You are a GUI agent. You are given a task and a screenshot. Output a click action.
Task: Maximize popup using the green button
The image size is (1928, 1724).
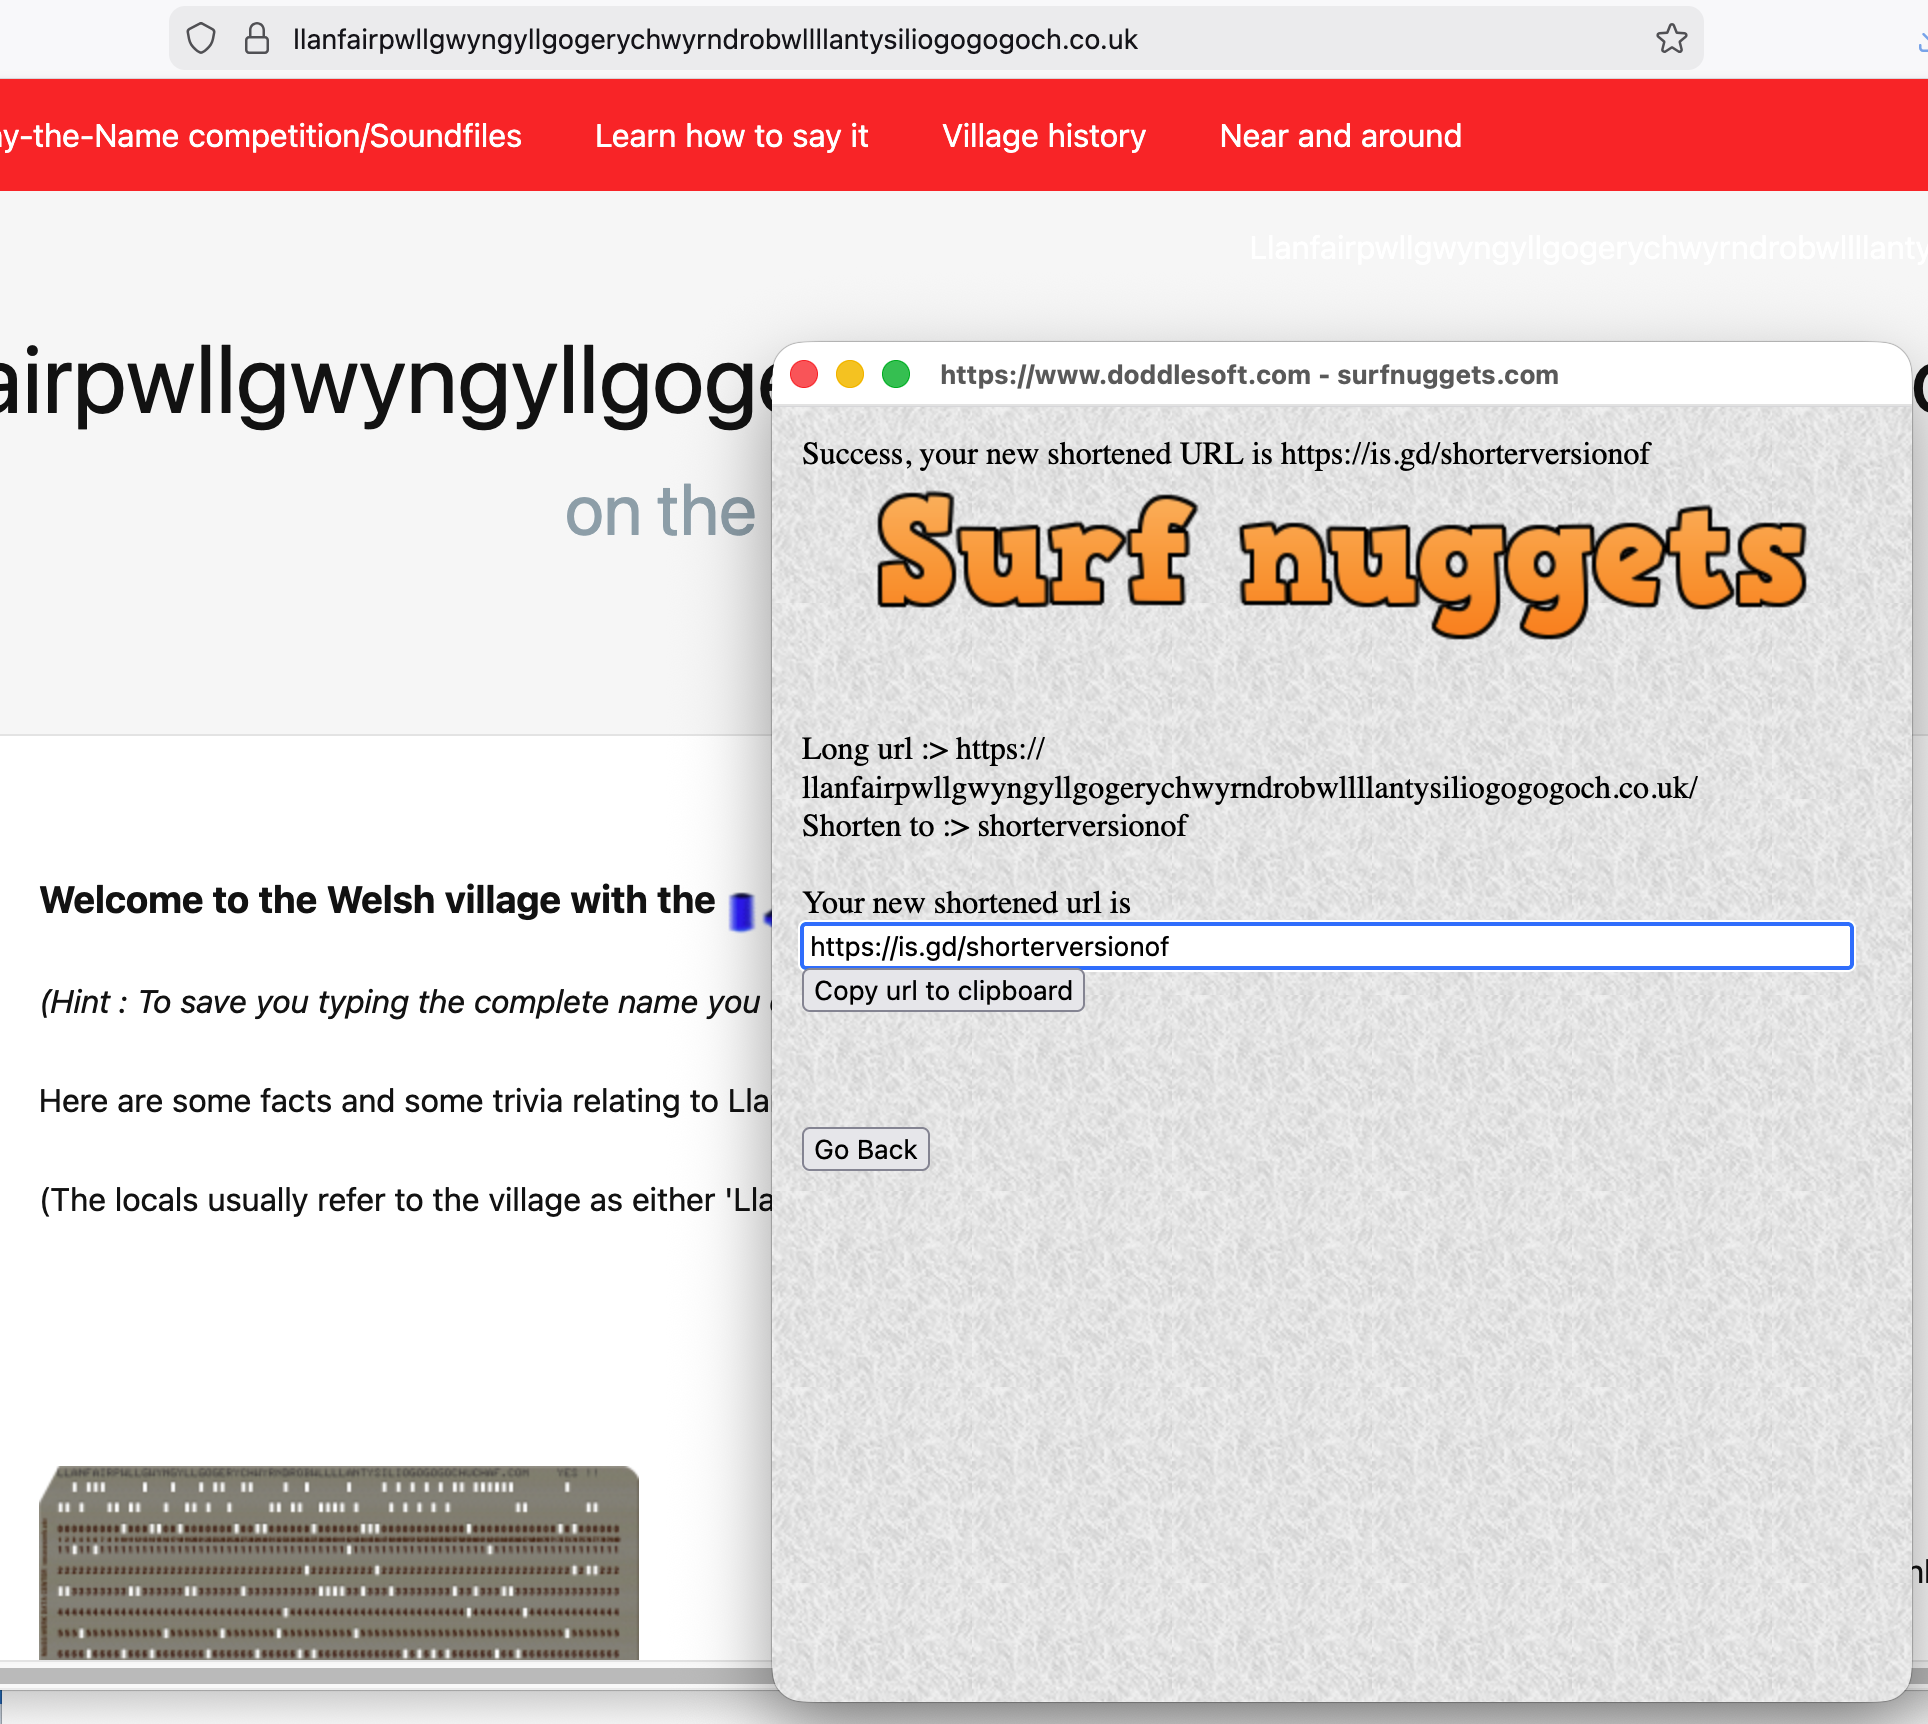(896, 374)
